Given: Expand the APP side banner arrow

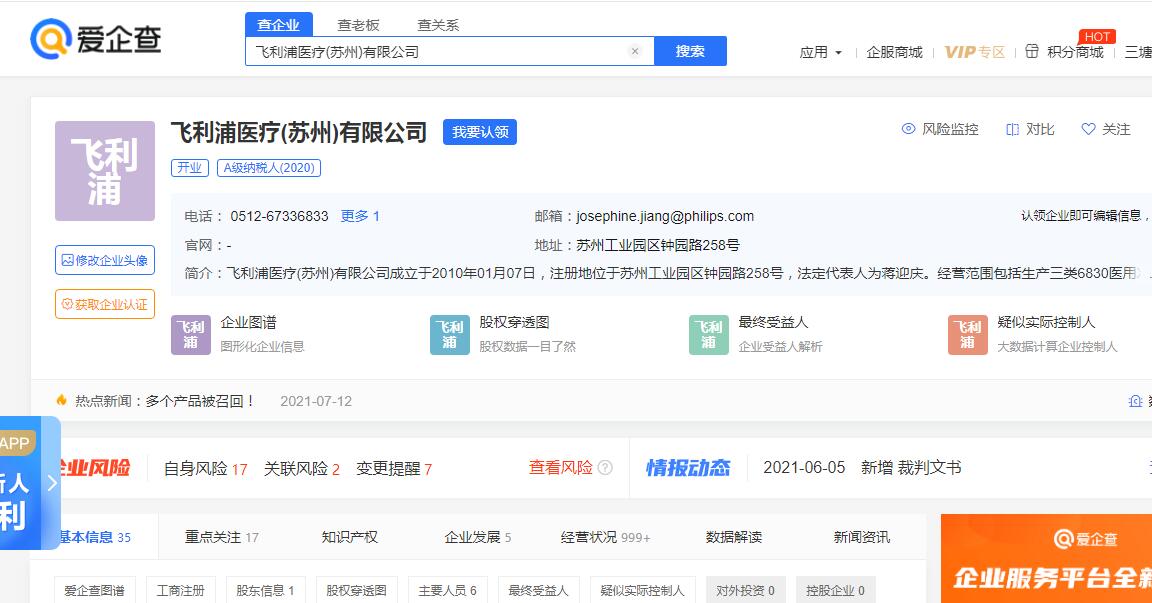Looking at the screenshot, I should click(51, 483).
